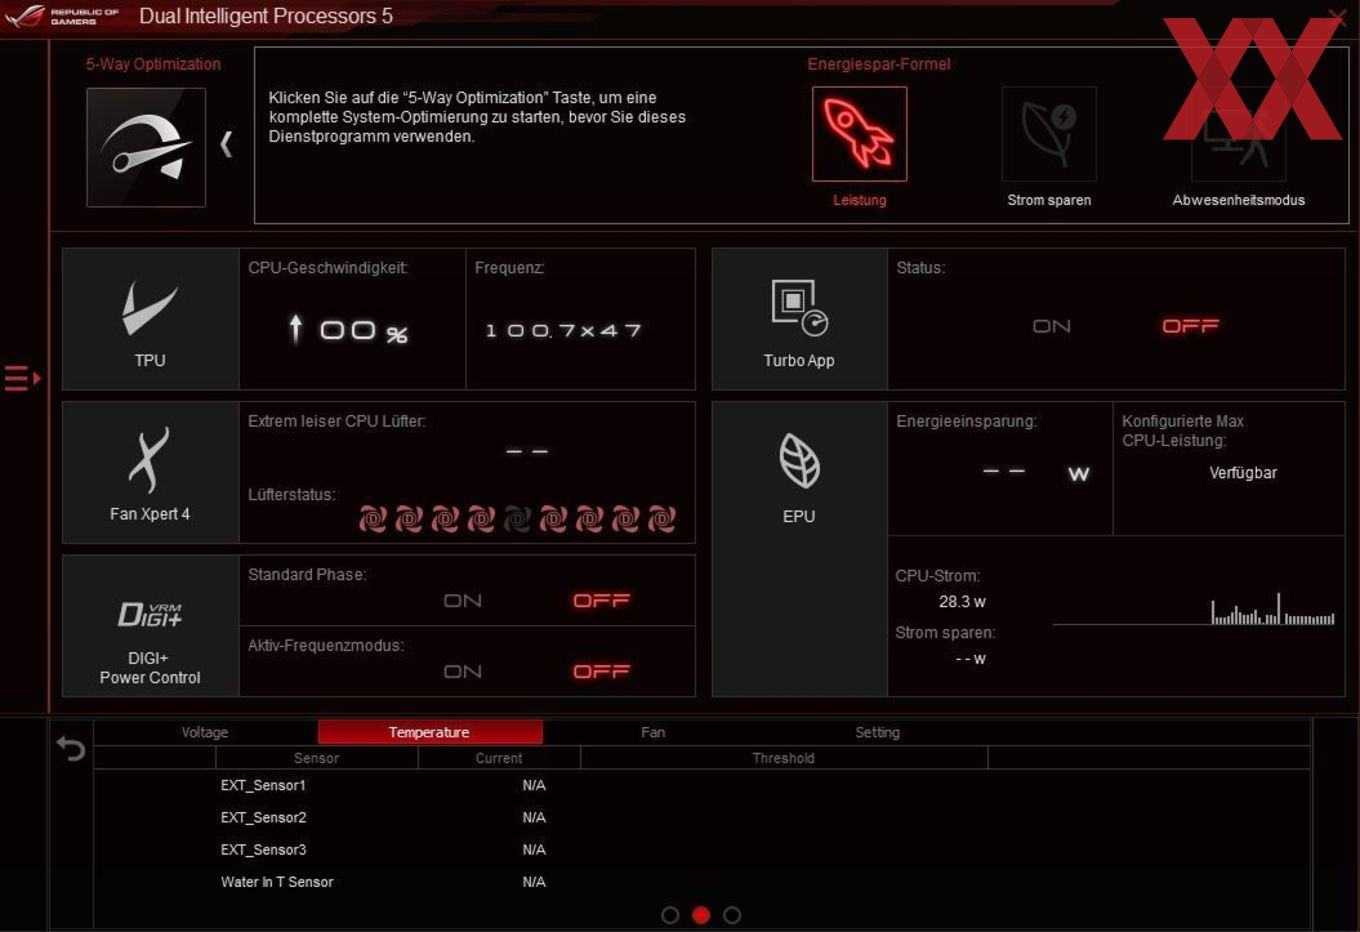The width and height of the screenshot is (1360, 932).
Task: Expand the left side menu
Action: pyautogui.click(x=22, y=379)
